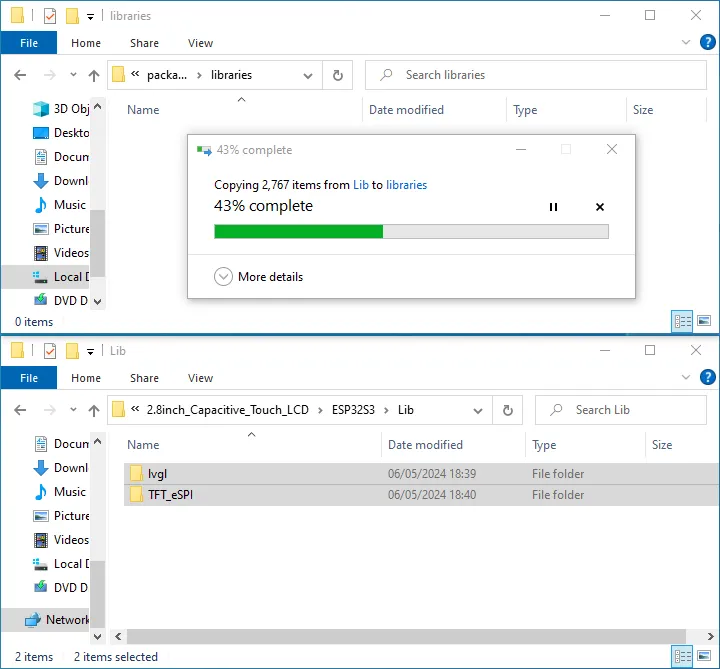The width and height of the screenshot is (720, 669).
Task: Open recent locations dropdown in libraries window
Action: (x=73, y=74)
